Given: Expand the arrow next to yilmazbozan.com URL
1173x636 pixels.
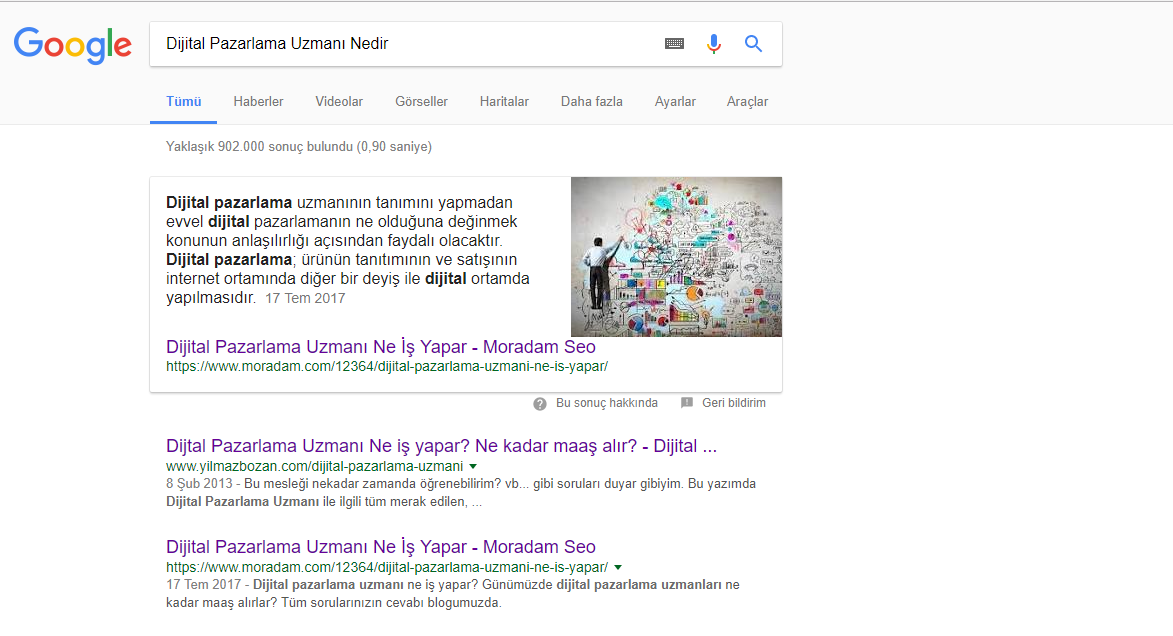Looking at the screenshot, I should point(473,466).
